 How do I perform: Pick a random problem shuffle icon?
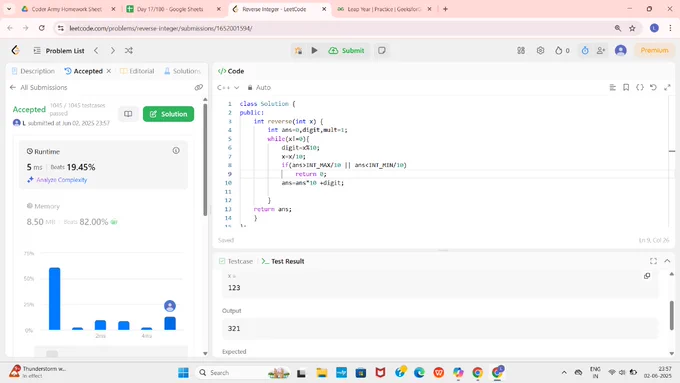pos(129,51)
